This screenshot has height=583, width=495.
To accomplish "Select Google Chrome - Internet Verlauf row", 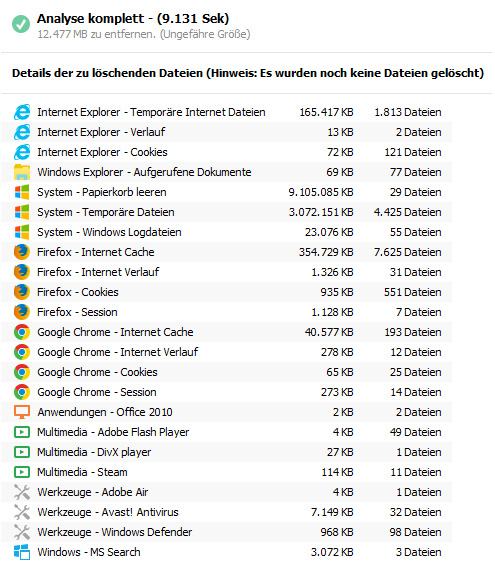I will click(x=228, y=352).
